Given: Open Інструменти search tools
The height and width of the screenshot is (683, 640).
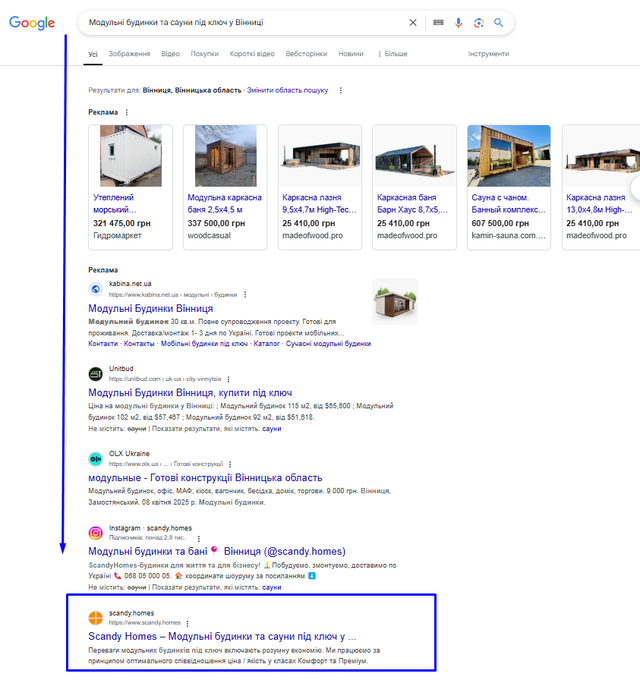Looking at the screenshot, I should (488, 54).
